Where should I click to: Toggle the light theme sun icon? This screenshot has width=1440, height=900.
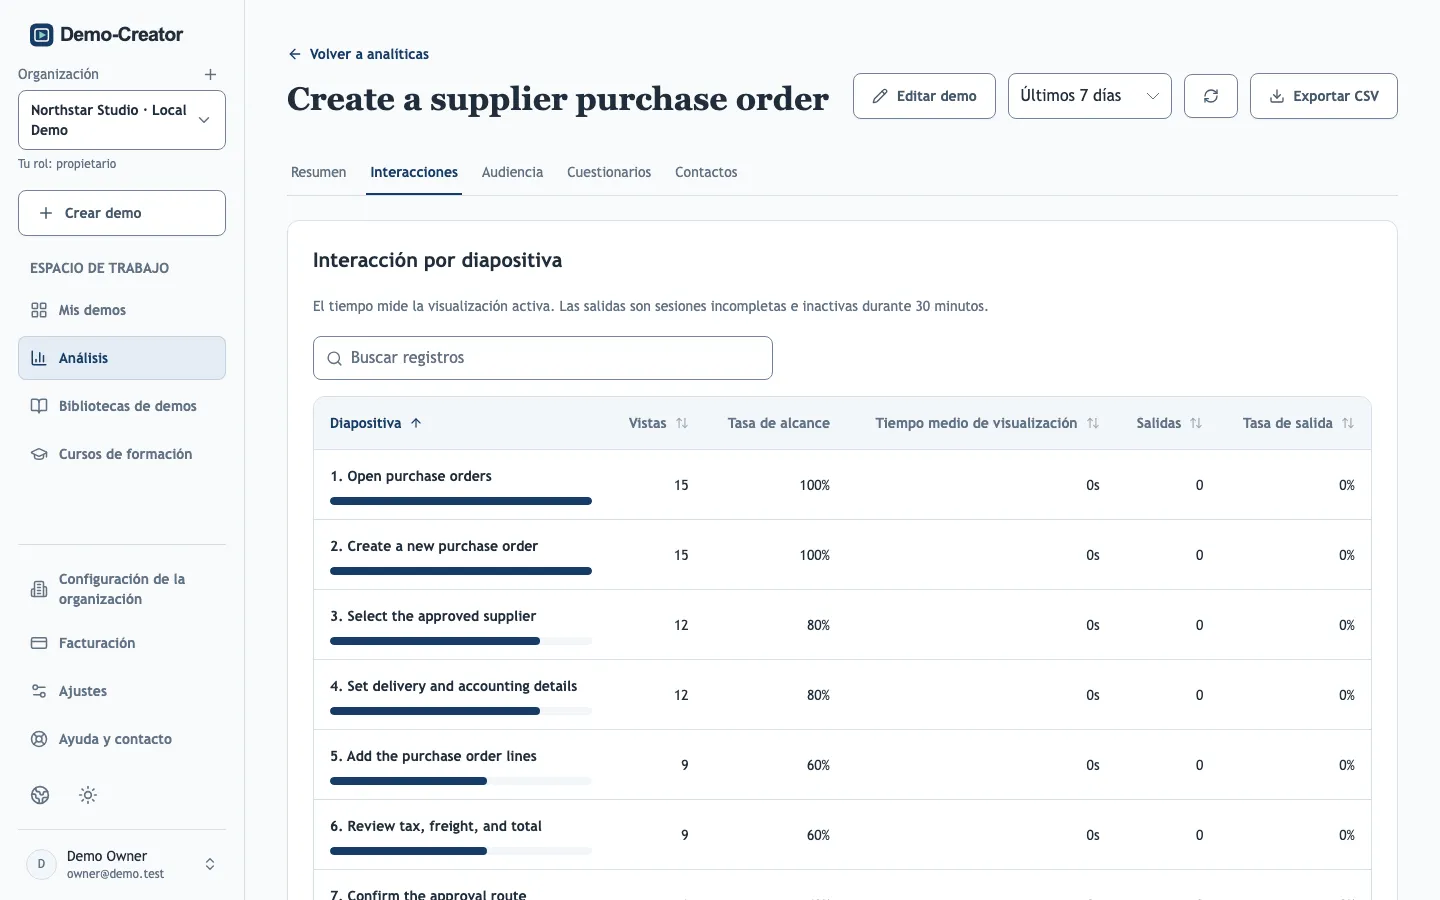click(88, 795)
